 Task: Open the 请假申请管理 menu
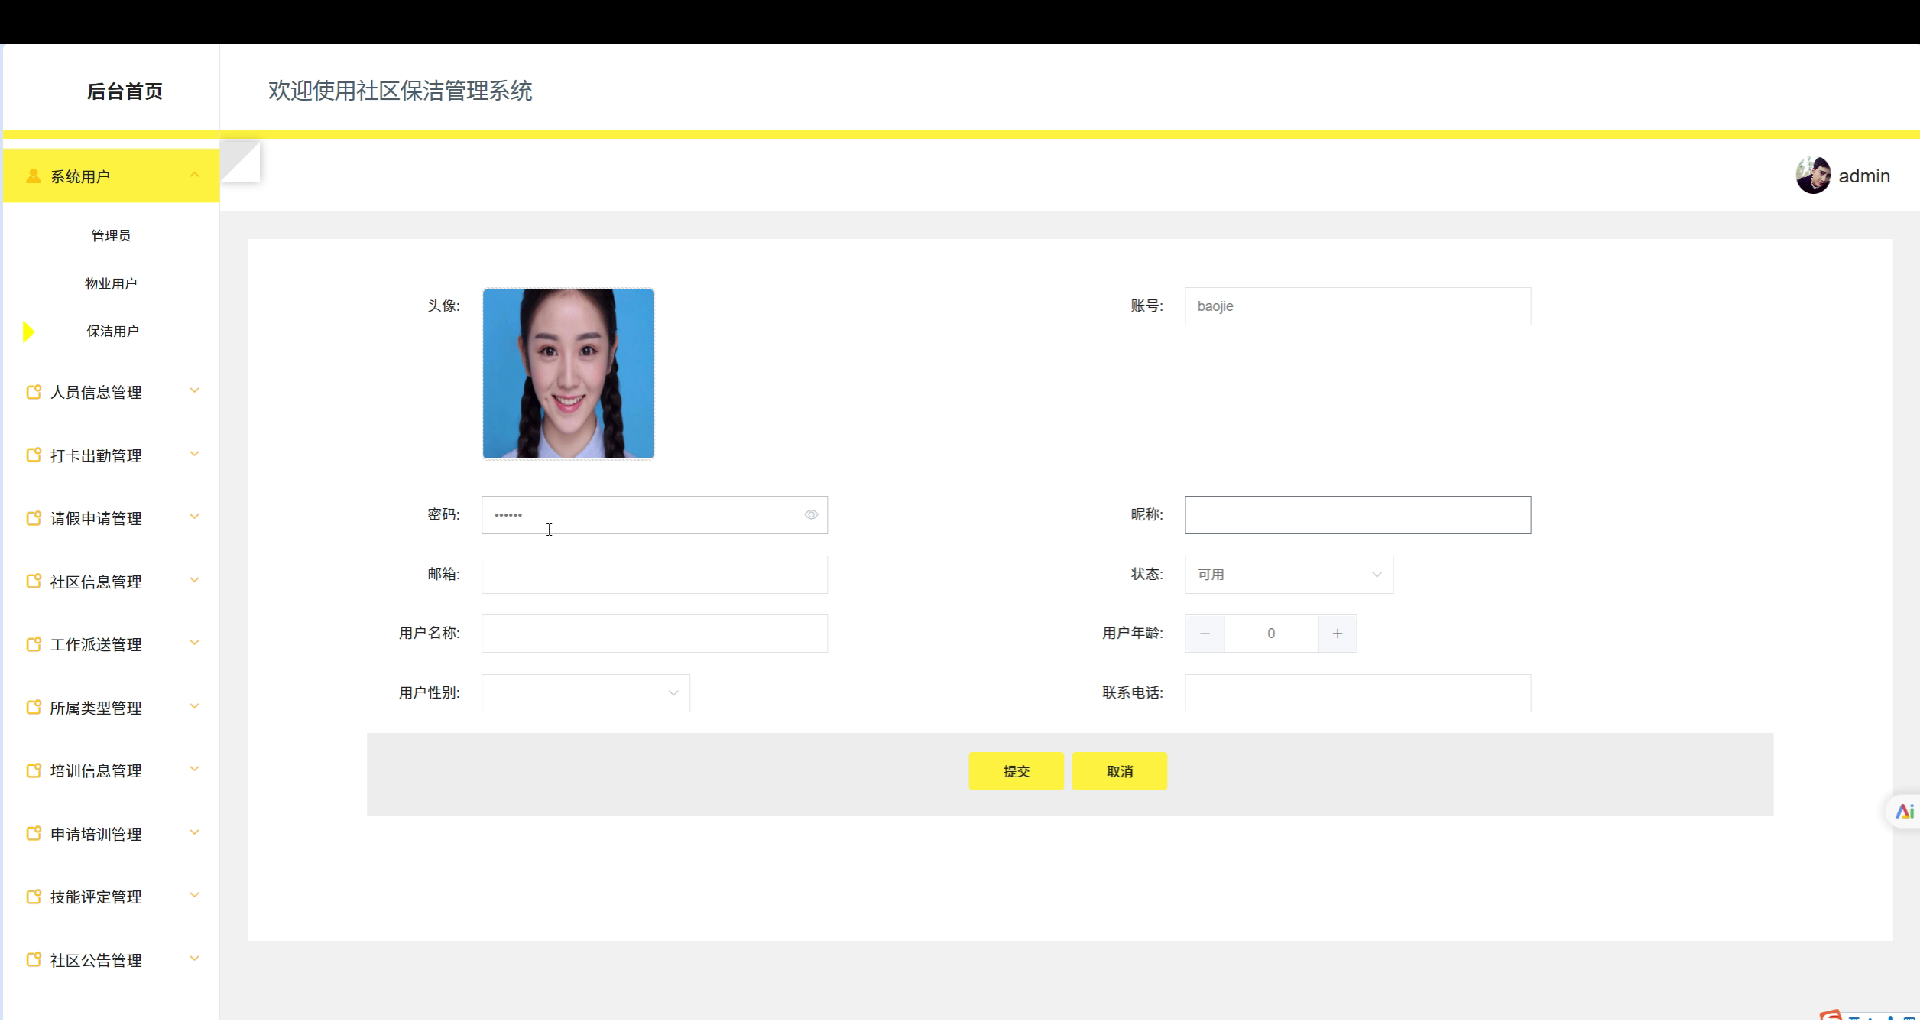pos(111,518)
